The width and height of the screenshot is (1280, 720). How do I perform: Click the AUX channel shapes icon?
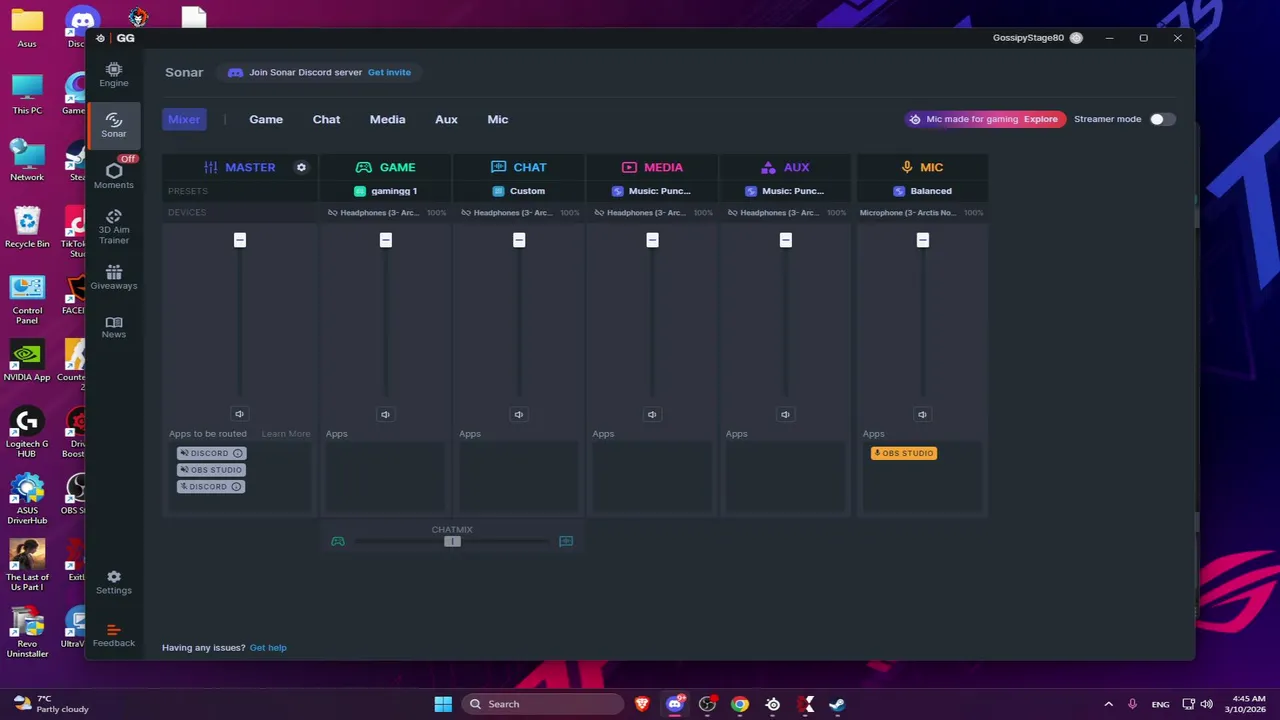[x=768, y=167]
